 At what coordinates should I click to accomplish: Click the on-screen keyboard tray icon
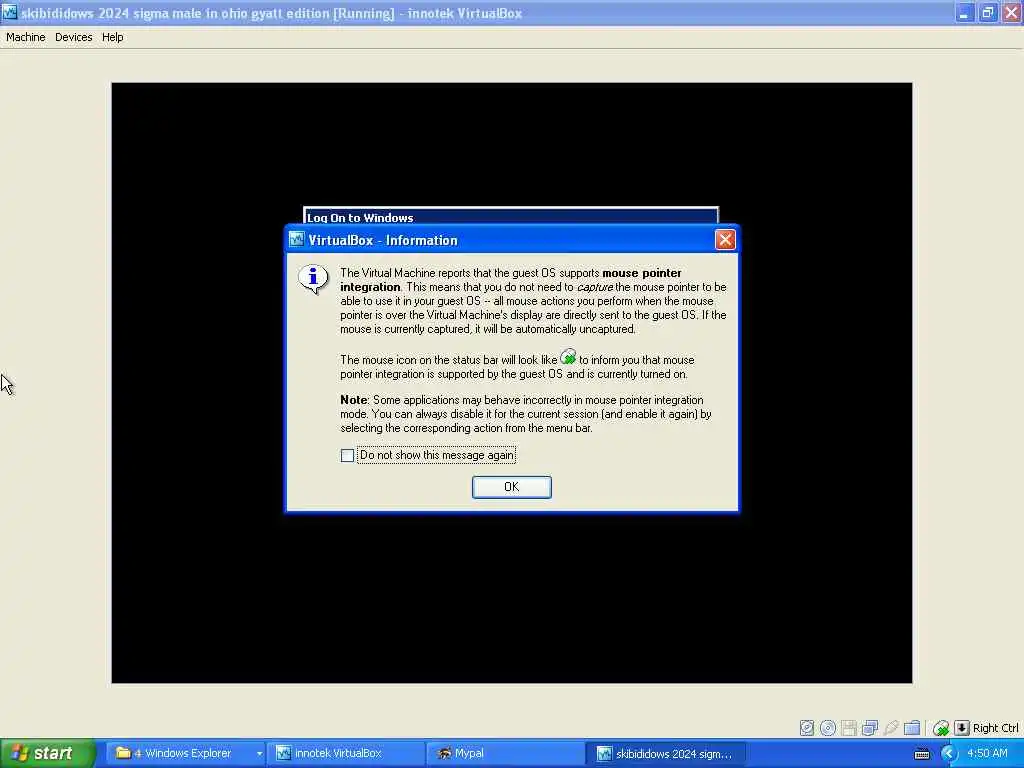[921, 754]
